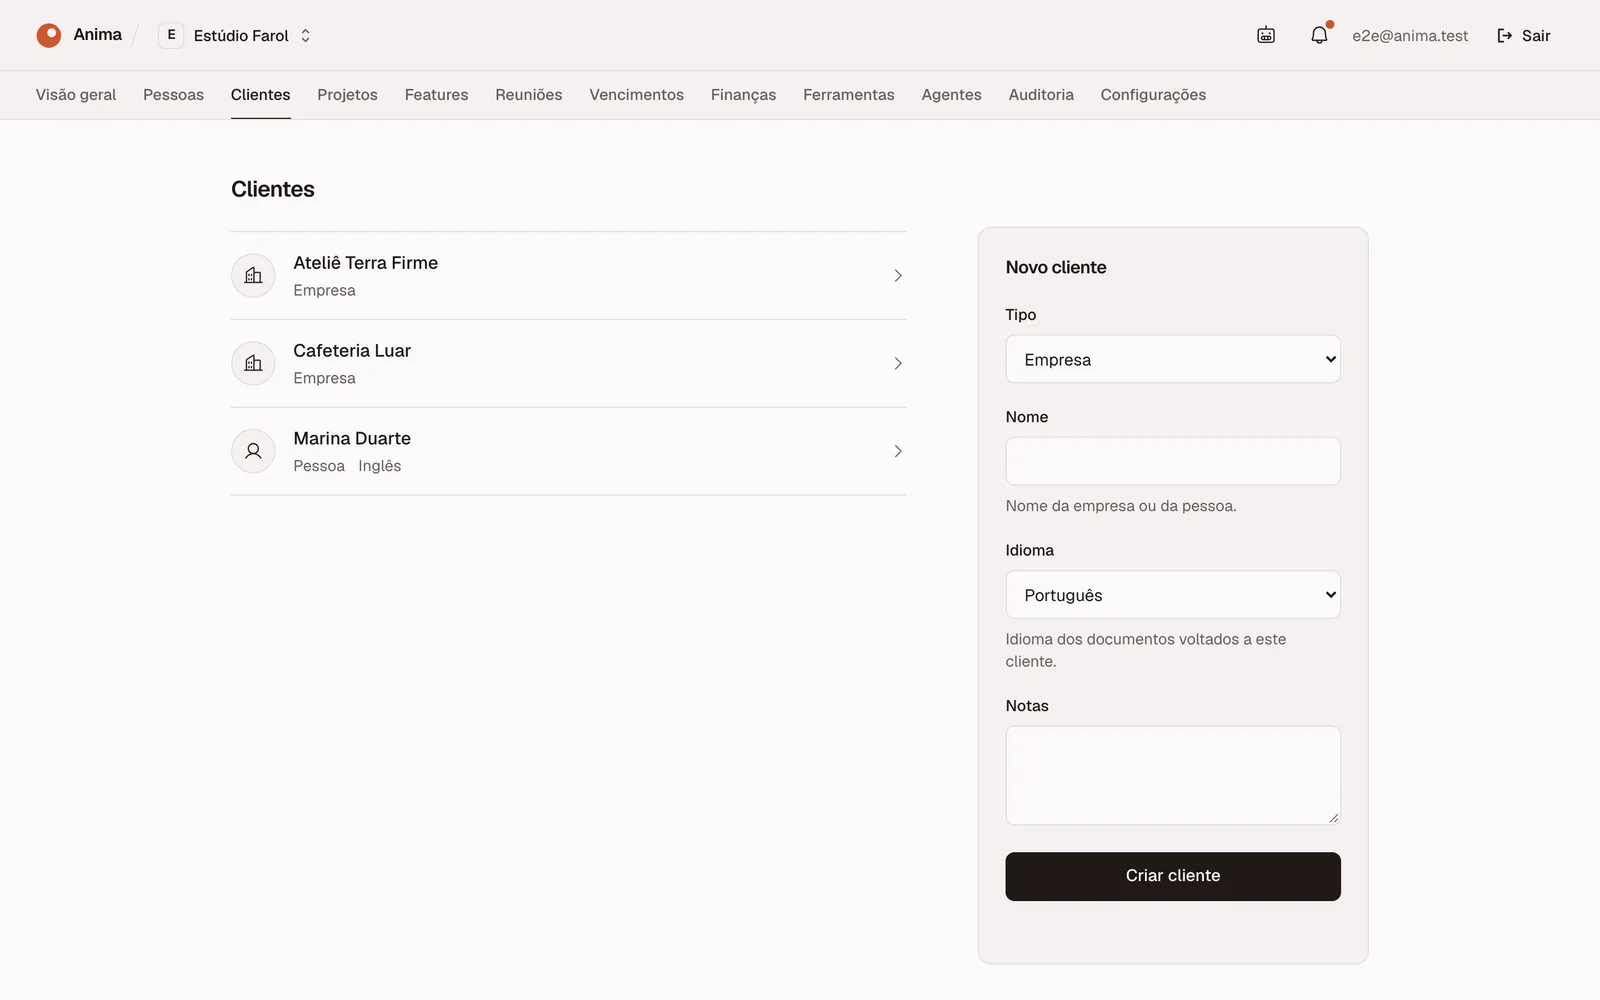
Task: Open the Idioma dropdown showing Português
Action: [x=1173, y=595]
